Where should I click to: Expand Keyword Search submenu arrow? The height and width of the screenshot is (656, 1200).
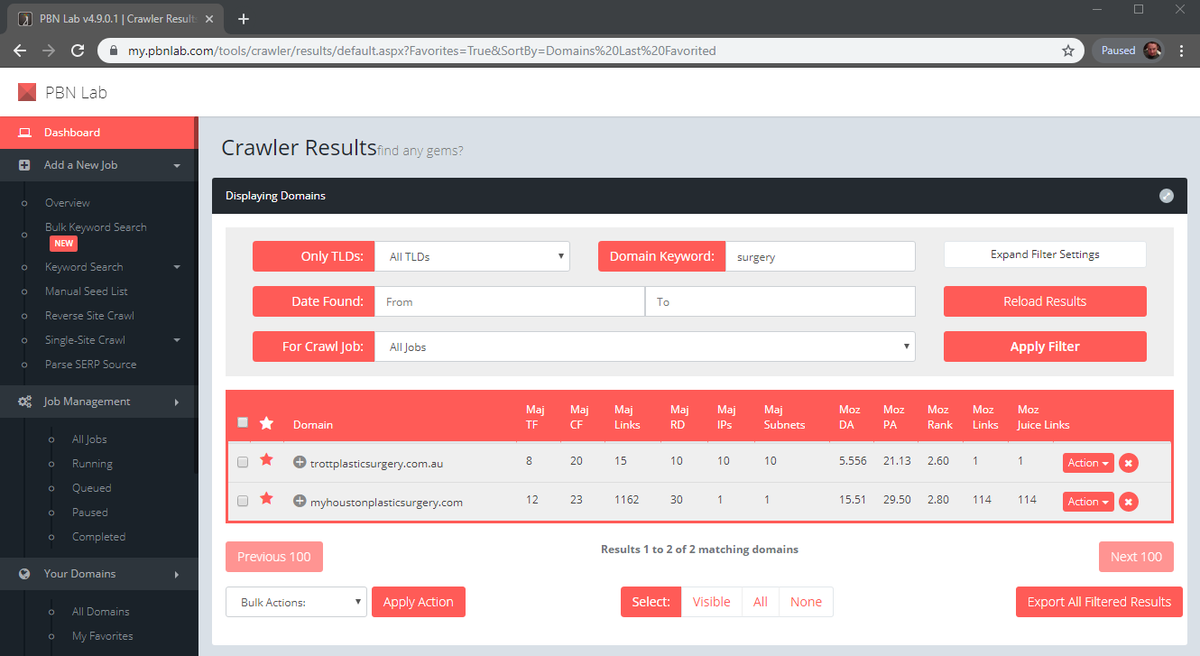tap(176, 267)
